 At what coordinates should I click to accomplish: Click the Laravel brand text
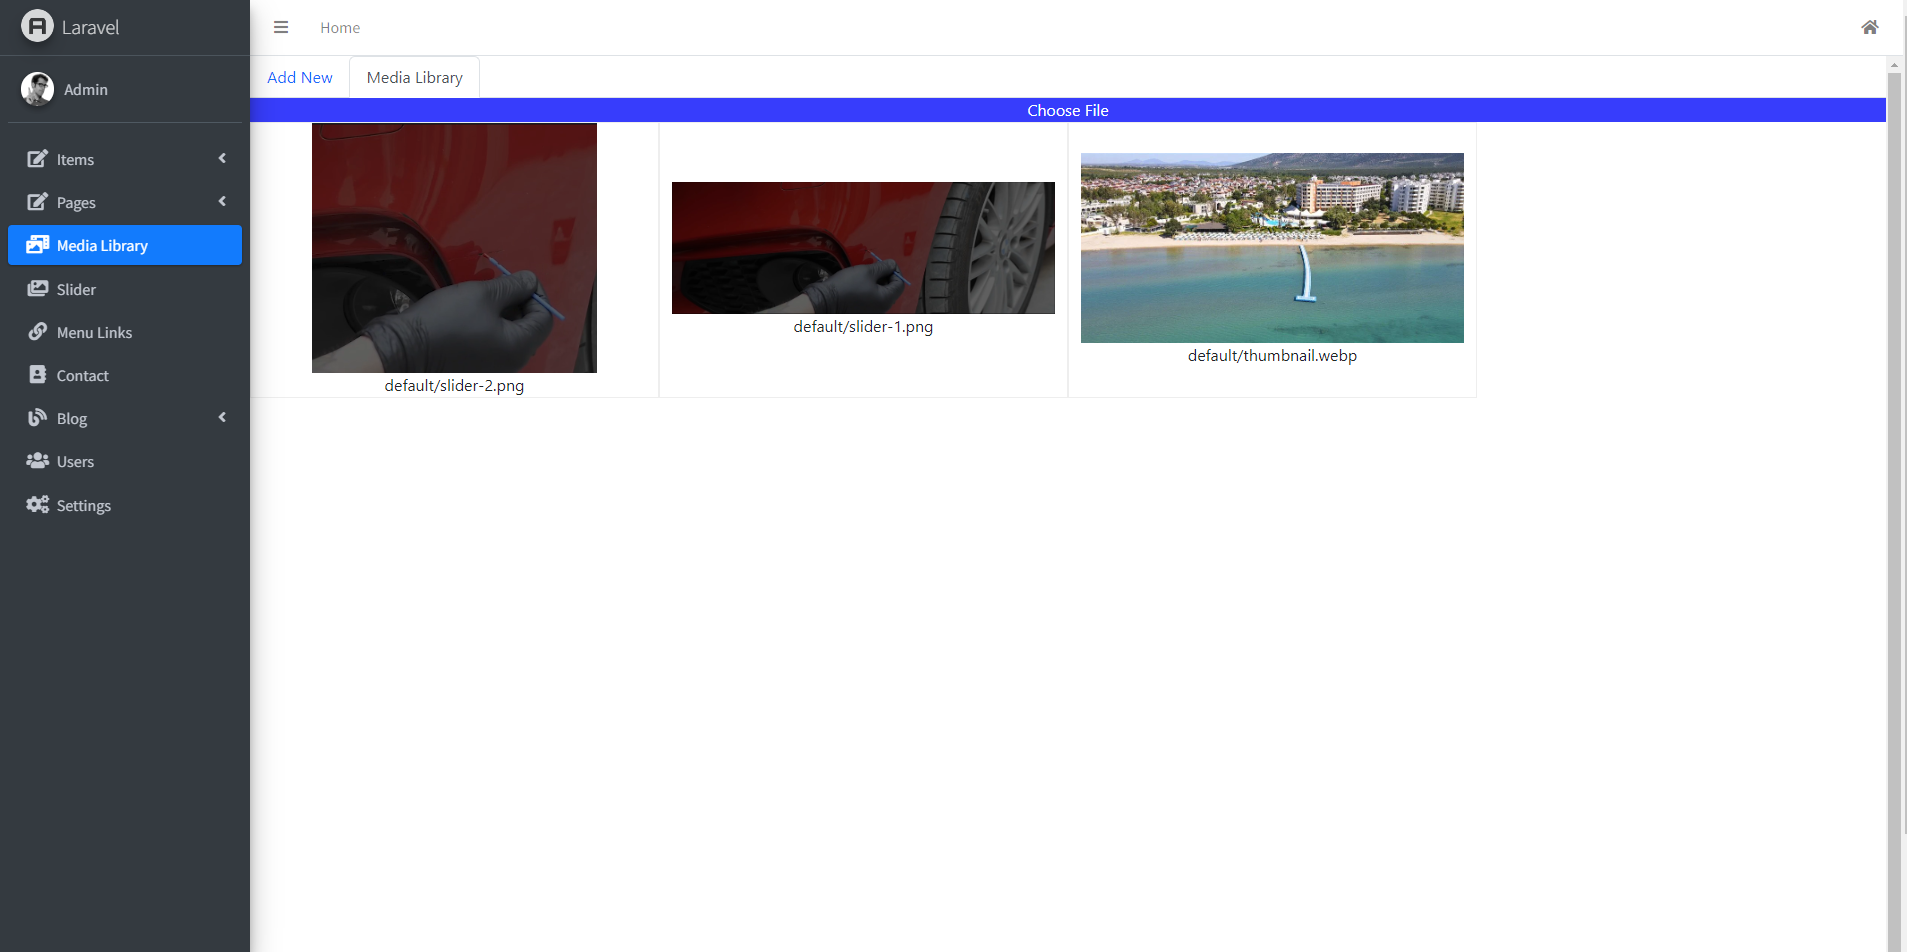[90, 27]
